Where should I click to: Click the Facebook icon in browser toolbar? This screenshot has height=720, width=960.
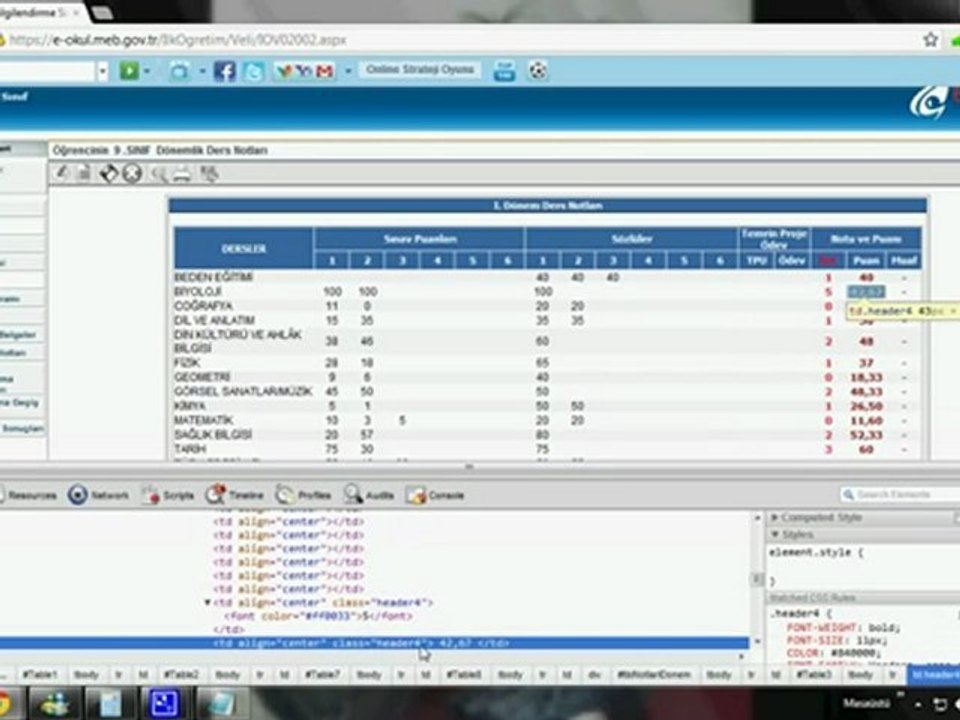[224, 71]
